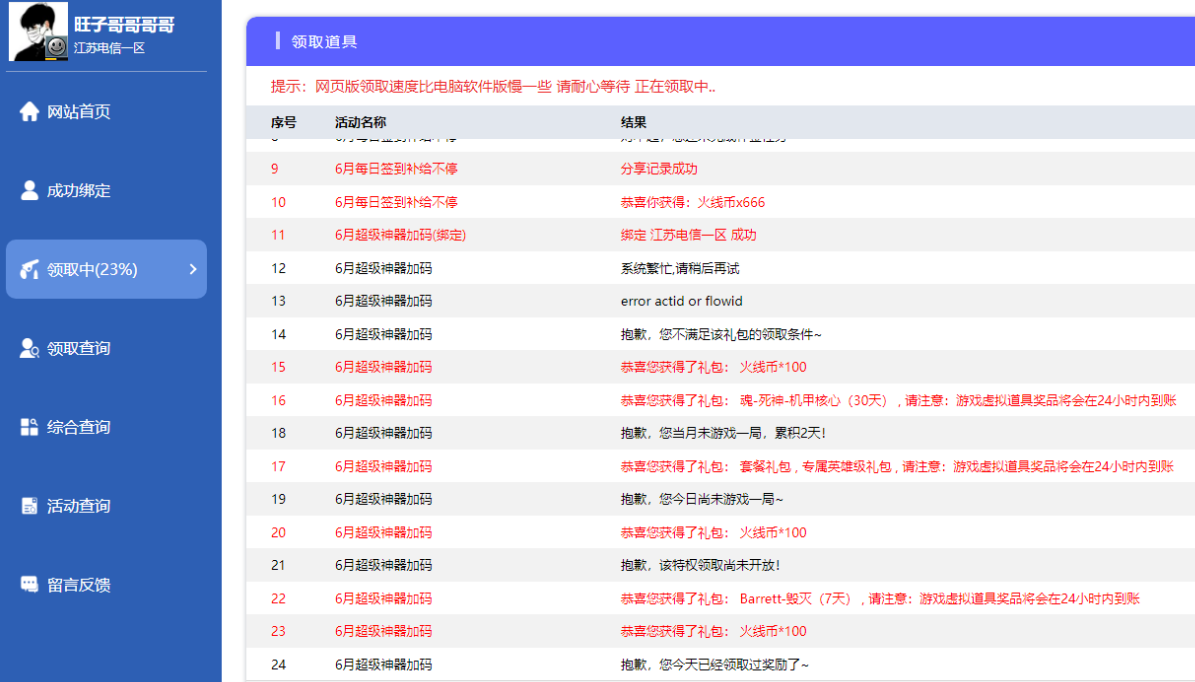This screenshot has width=1195, height=682.
Task: Select row 16 死神-机甲核心 reward result
Action: pyautogui.click(x=897, y=400)
